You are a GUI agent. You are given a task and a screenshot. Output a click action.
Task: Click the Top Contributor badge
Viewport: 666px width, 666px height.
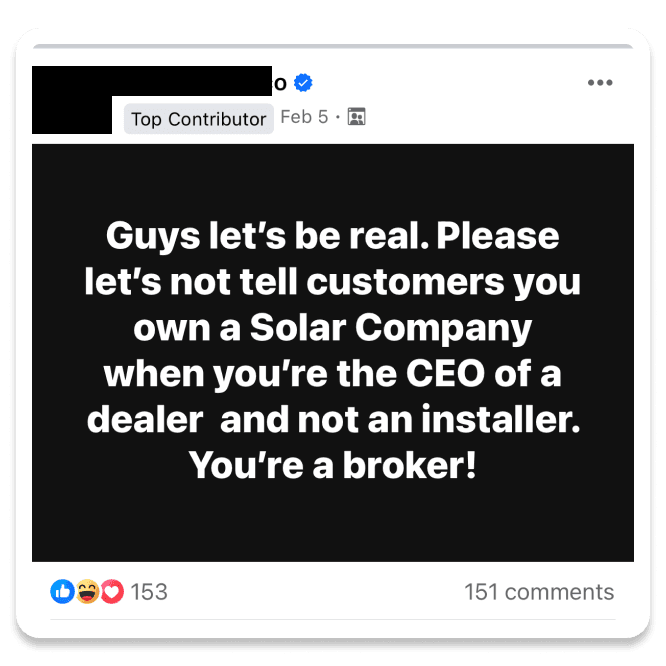pos(198,119)
